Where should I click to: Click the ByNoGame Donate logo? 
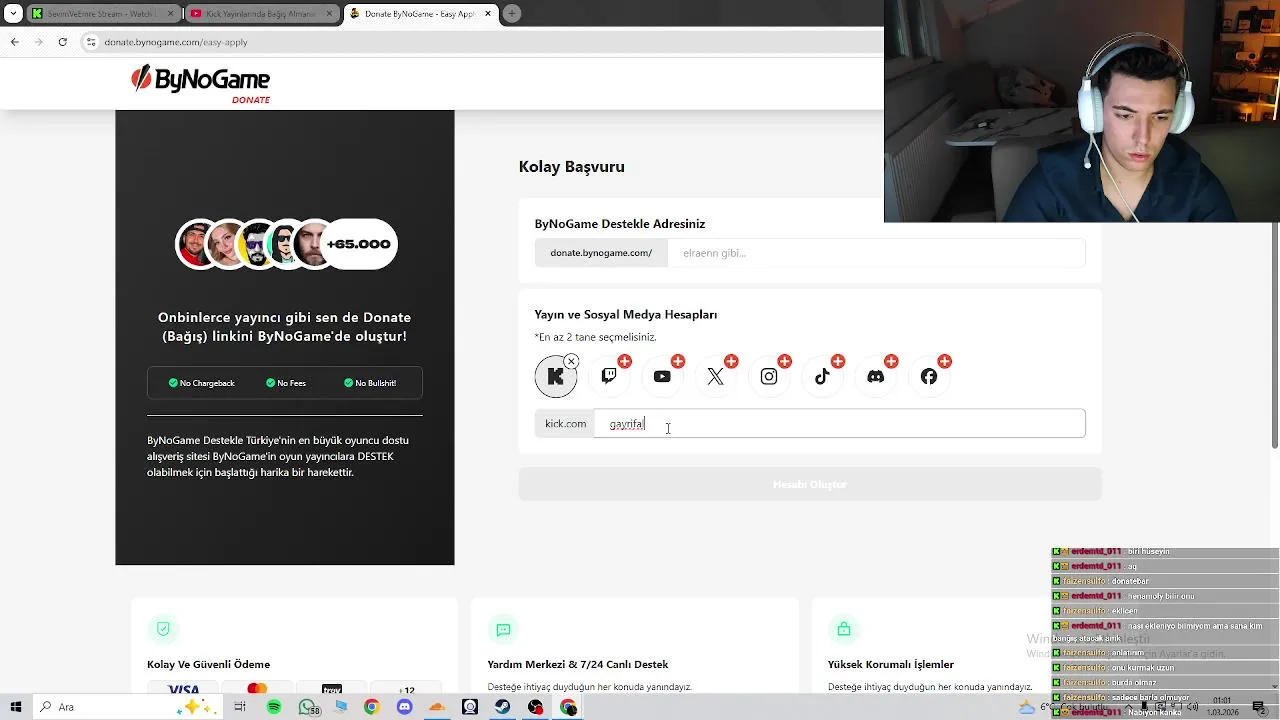tap(200, 84)
